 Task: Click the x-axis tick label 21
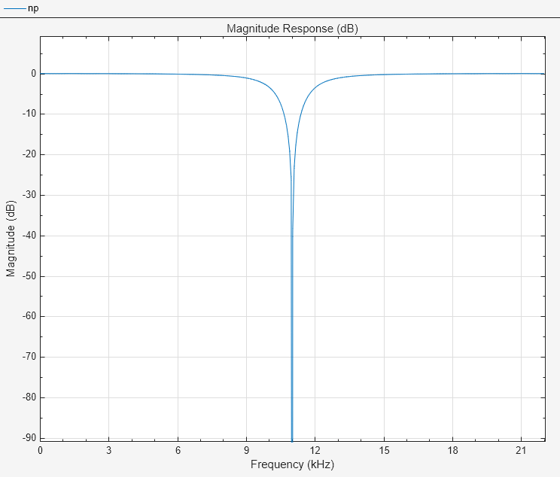[521, 451]
